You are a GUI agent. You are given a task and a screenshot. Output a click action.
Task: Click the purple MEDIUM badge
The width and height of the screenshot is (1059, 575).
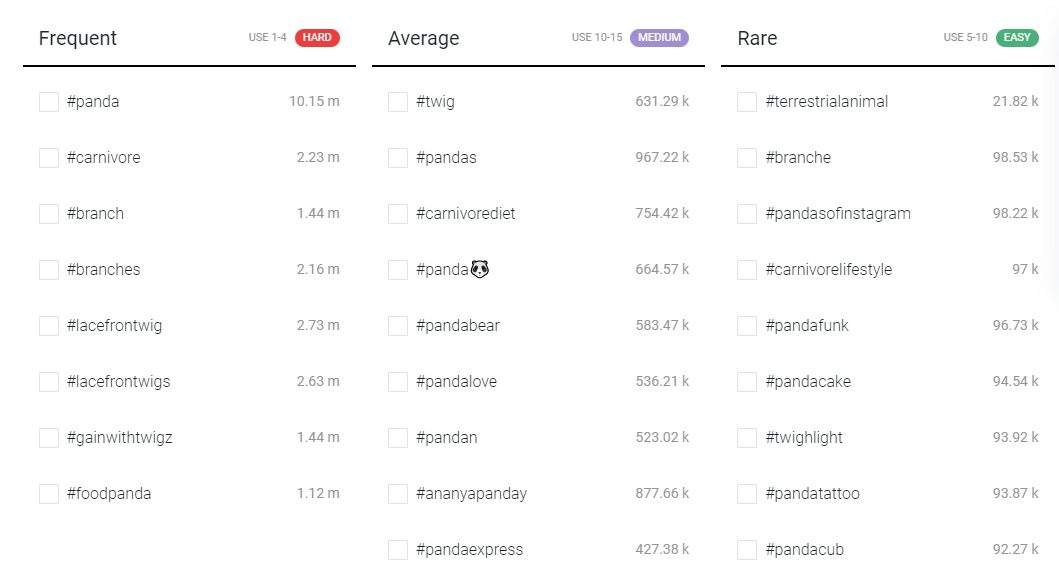[659, 37]
